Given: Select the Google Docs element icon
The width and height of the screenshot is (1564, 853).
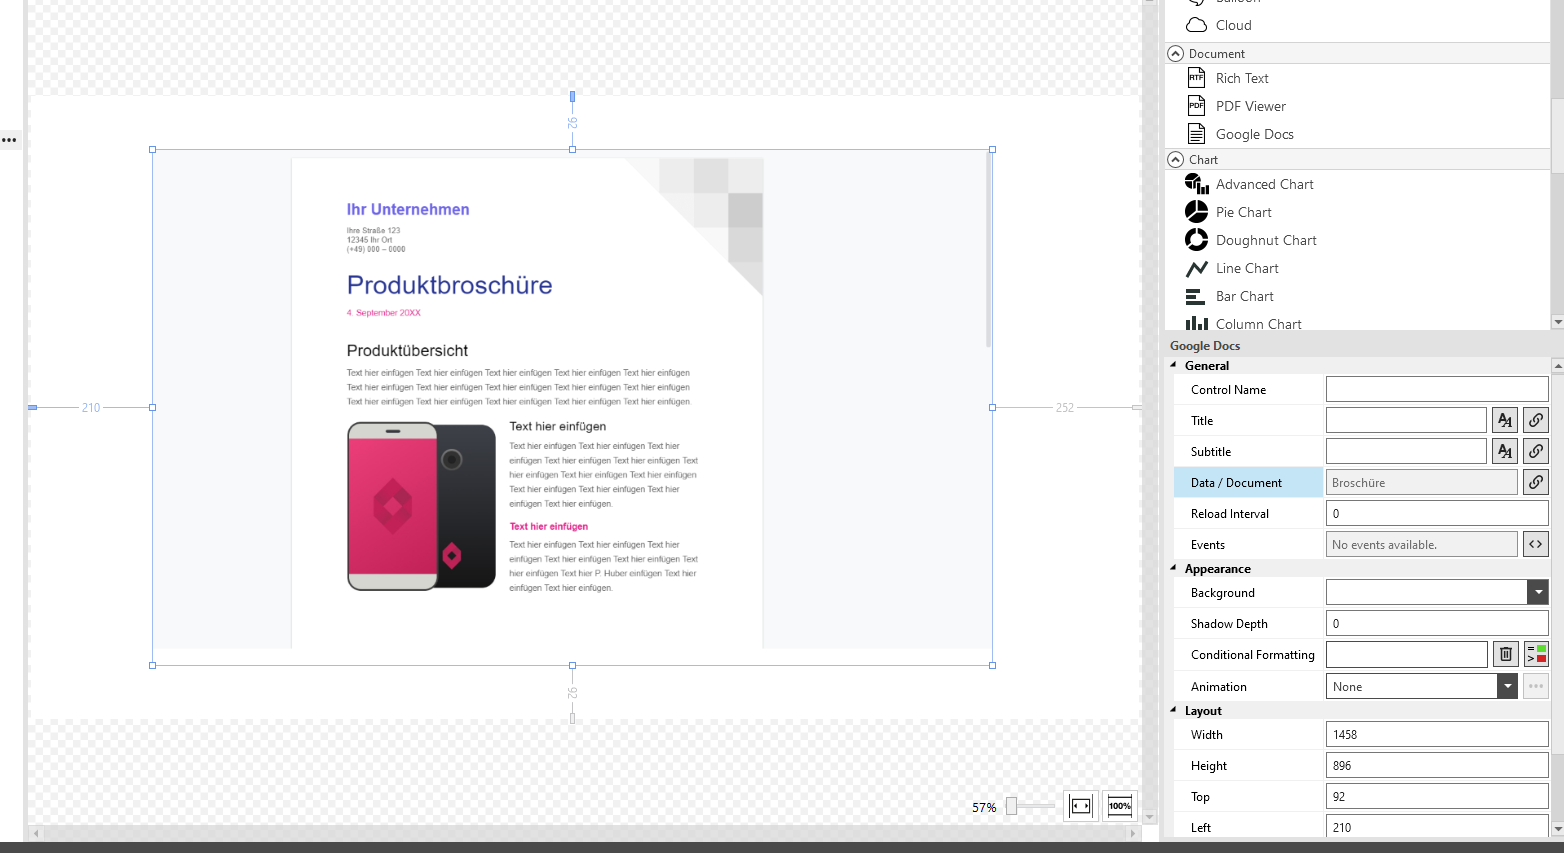Looking at the screenshot, I should (1196, 134).
